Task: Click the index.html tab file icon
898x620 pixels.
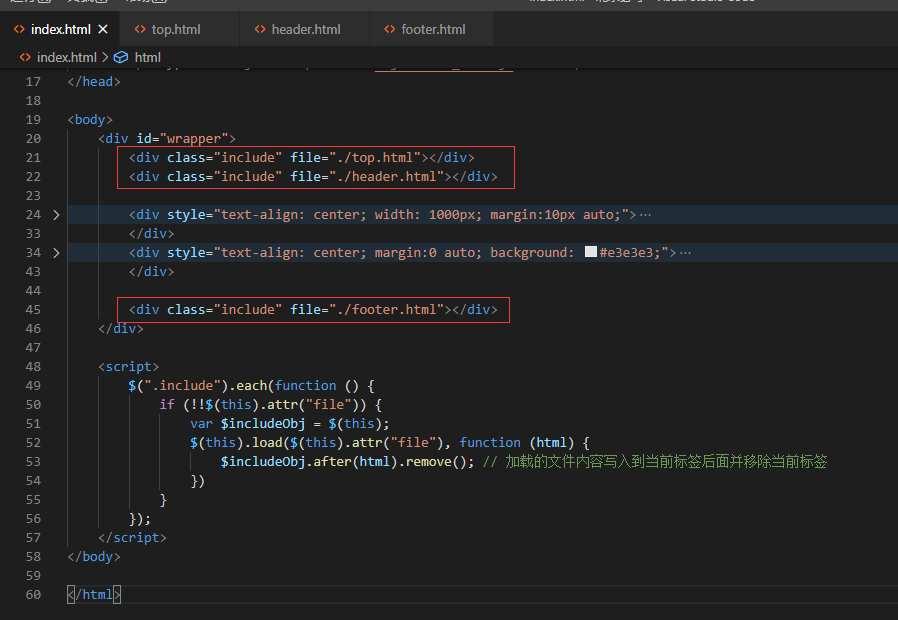Action: (x=19, y=29)
